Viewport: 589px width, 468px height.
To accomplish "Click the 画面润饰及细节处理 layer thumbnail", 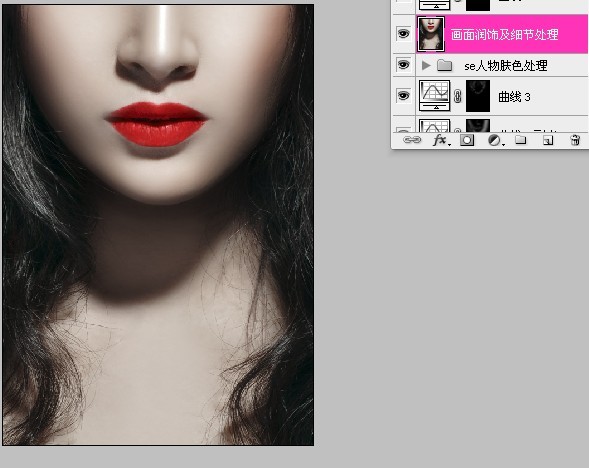I will tap(430, 34).
